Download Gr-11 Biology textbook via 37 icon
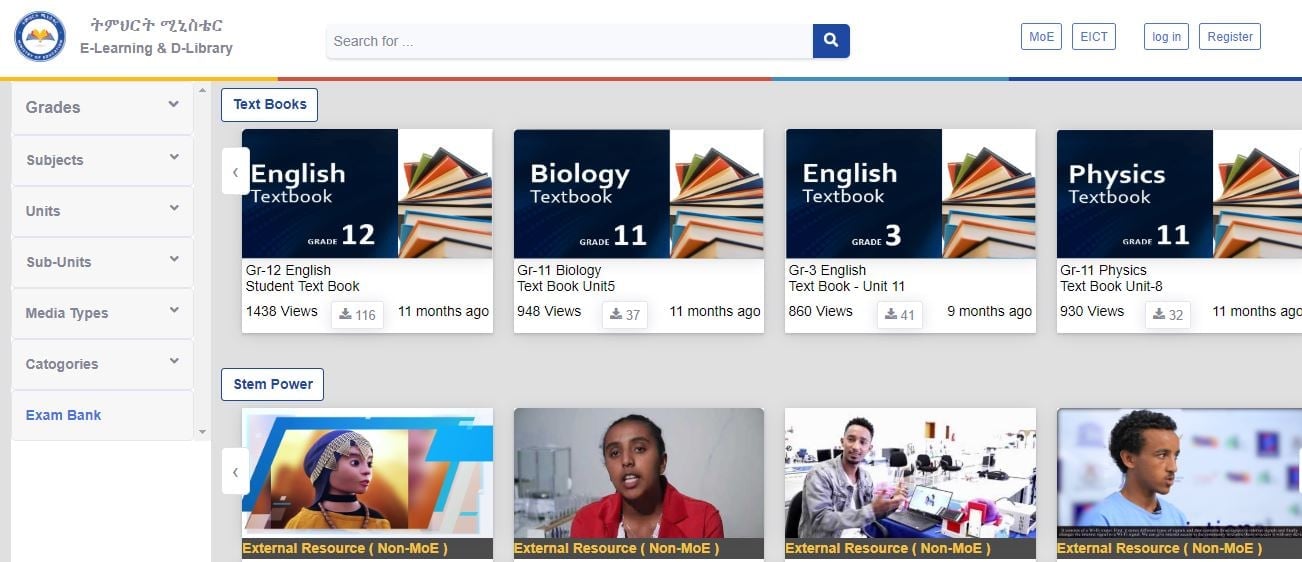The width and height of the screenshot is (1302, 562). 625,315
